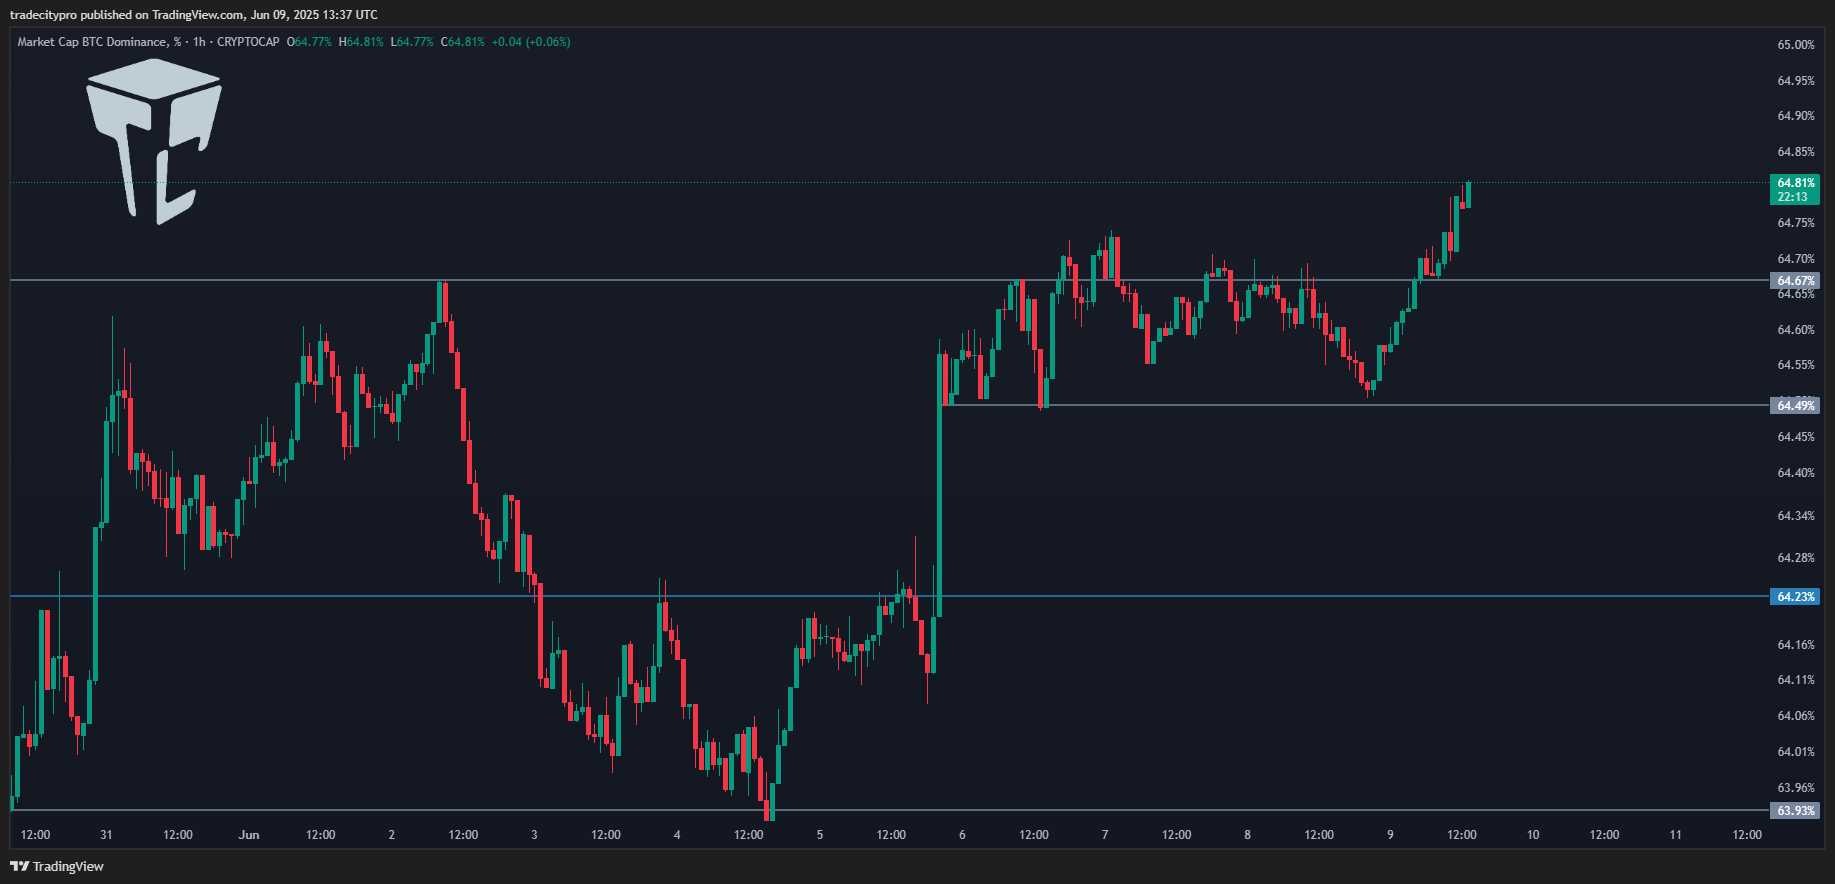
Task: Click the 64.60% price axis tick
Action: pyautogui.click(x=1796, y=330)
